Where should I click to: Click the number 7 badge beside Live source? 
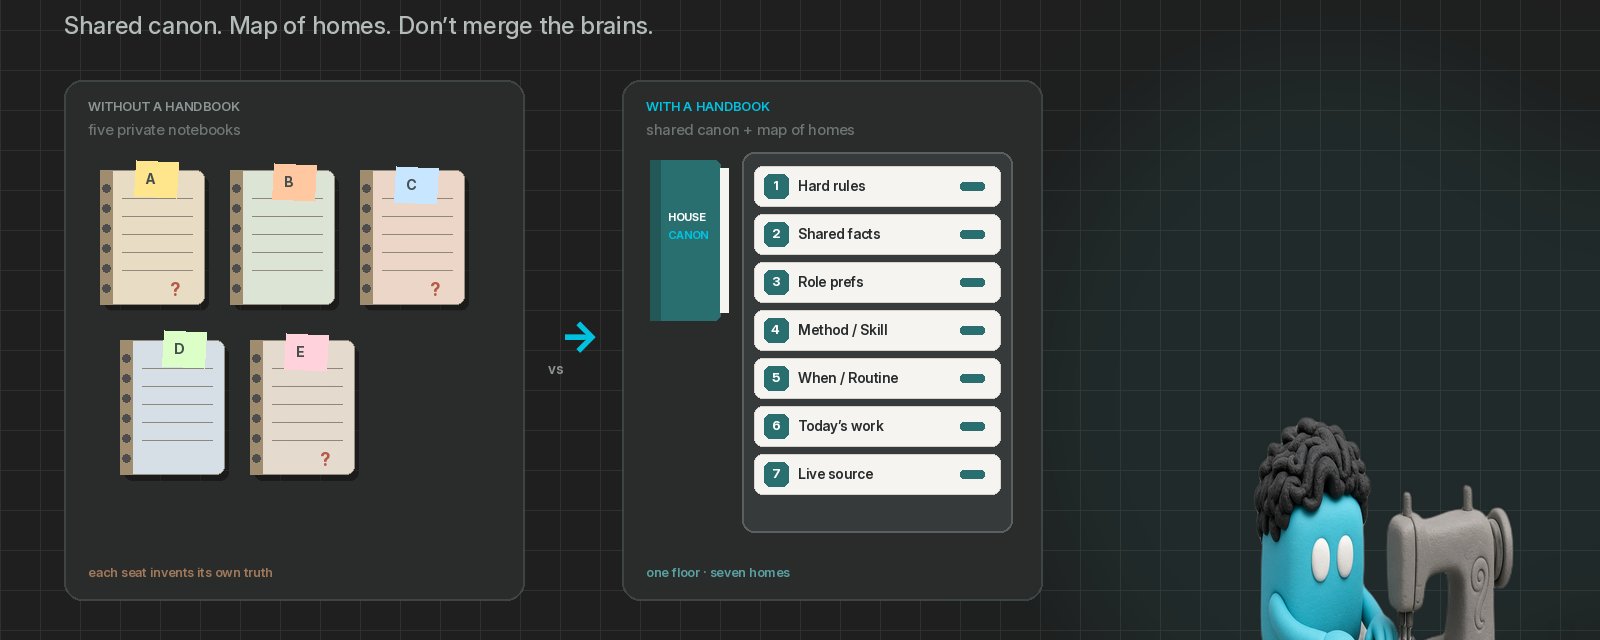776,474
